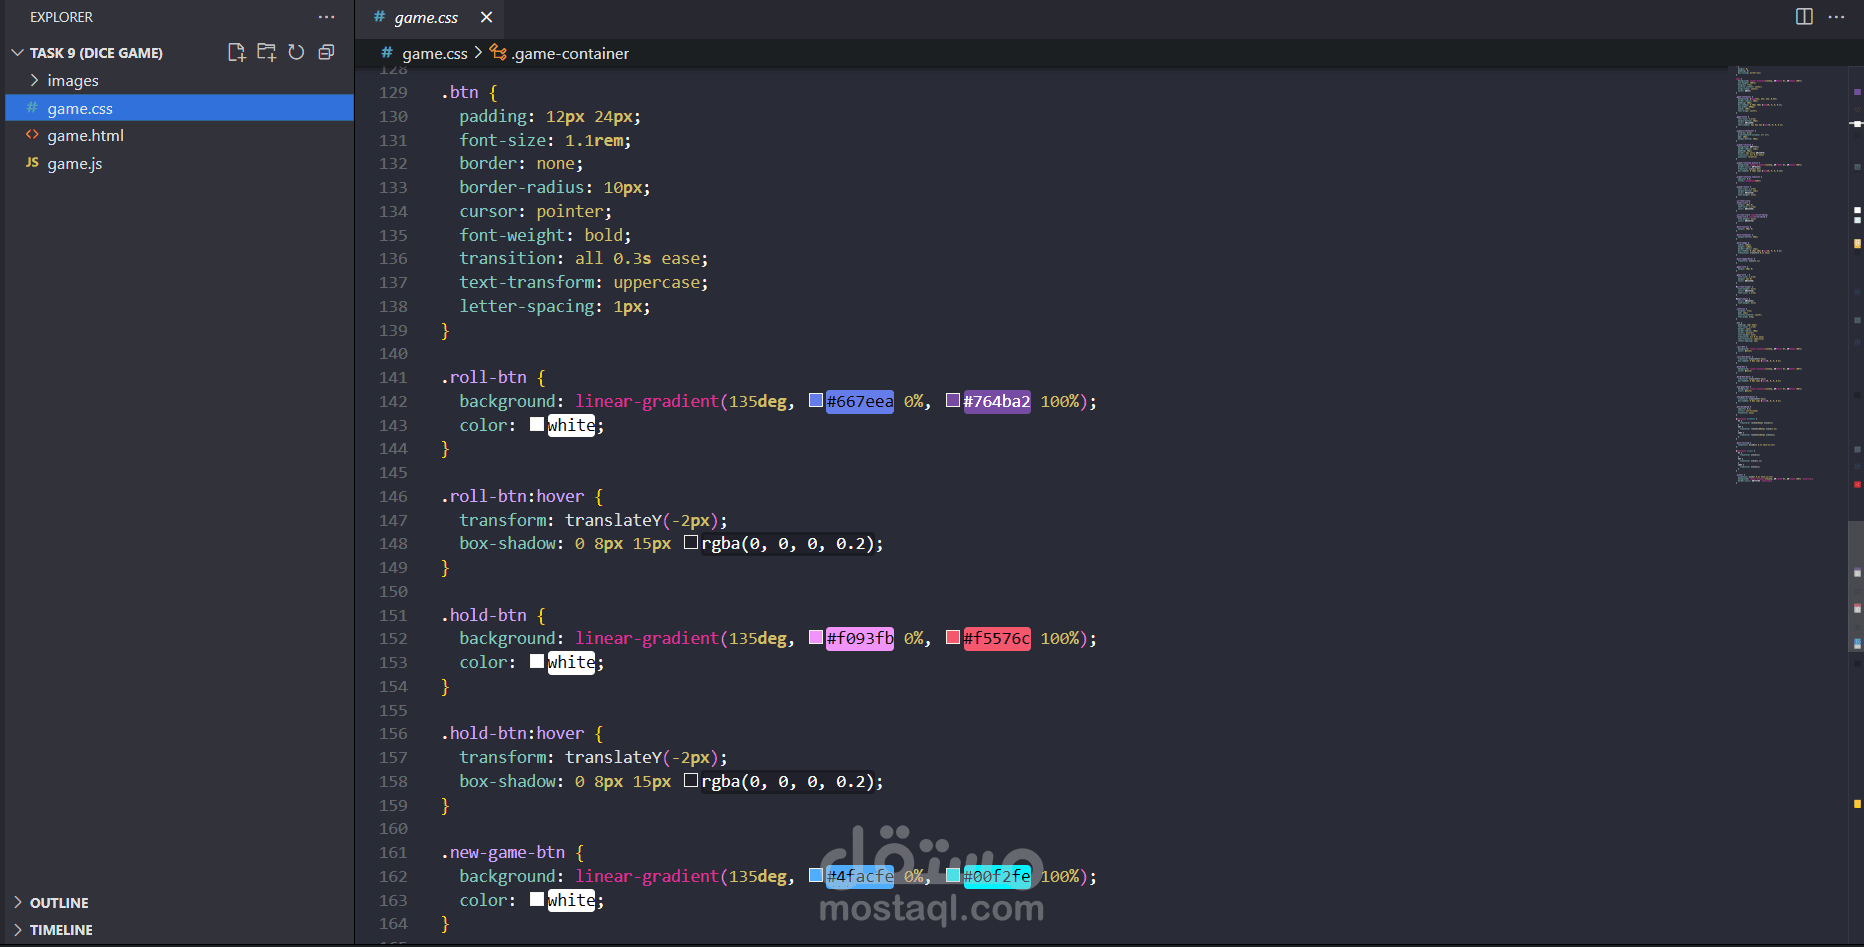This screenshot has height=947, width=1864.
Task: Open Explorer views and more actions menu
Action: tap(326, 17)
